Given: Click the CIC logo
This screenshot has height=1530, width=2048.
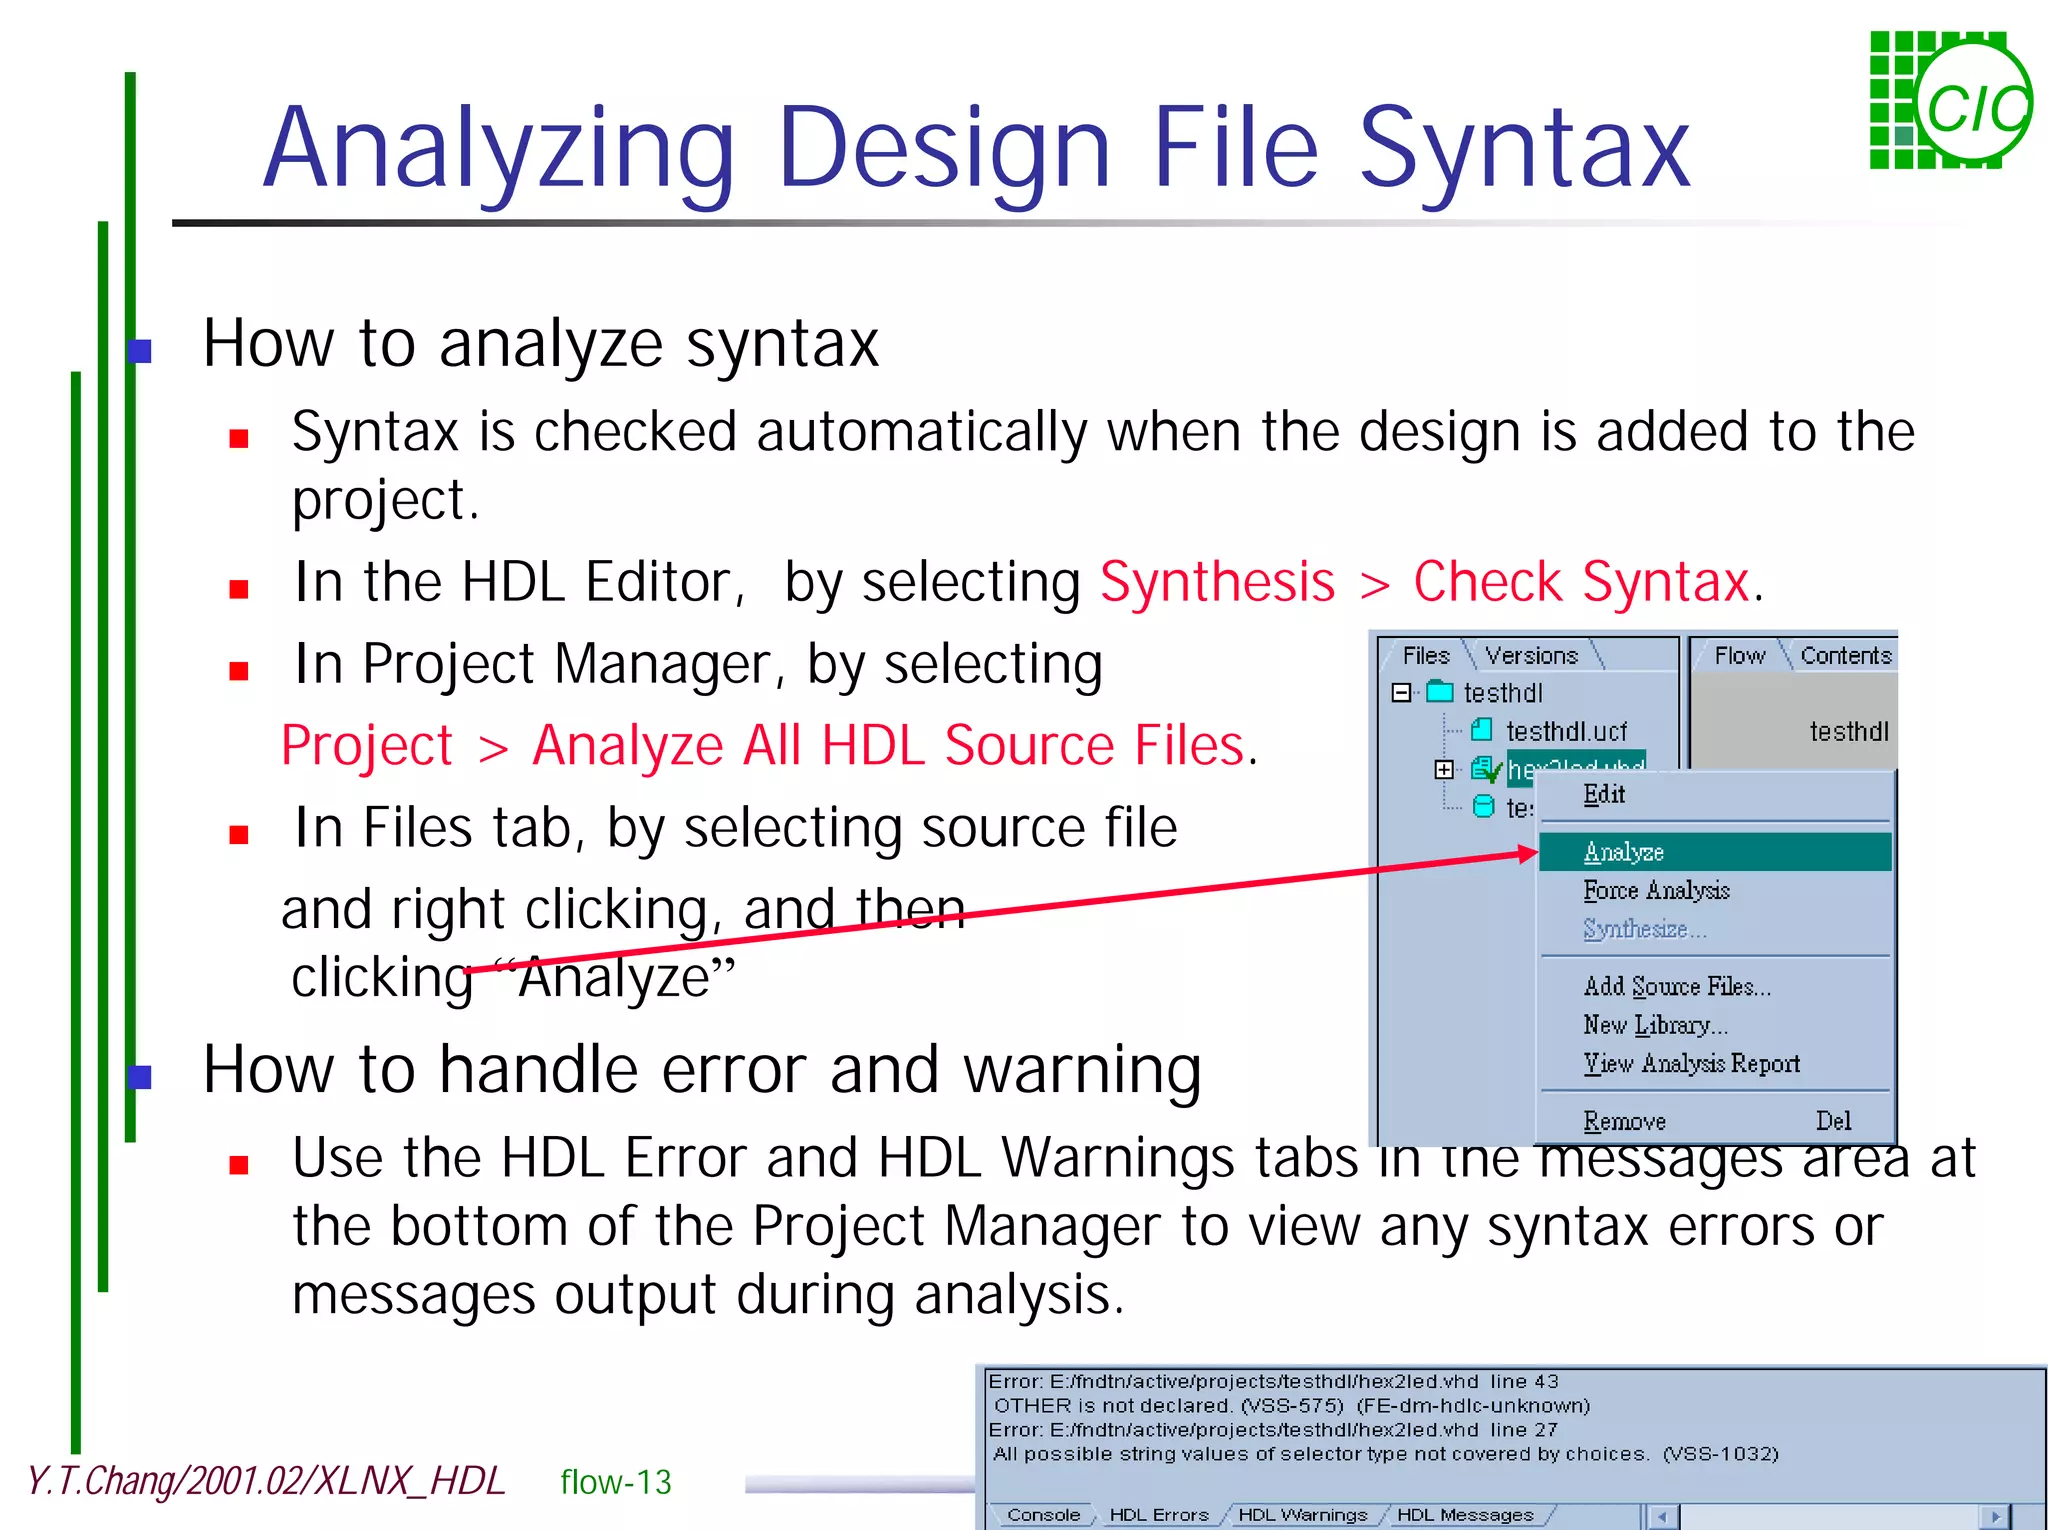Looking at the screenshot, I should [1951, 101].
